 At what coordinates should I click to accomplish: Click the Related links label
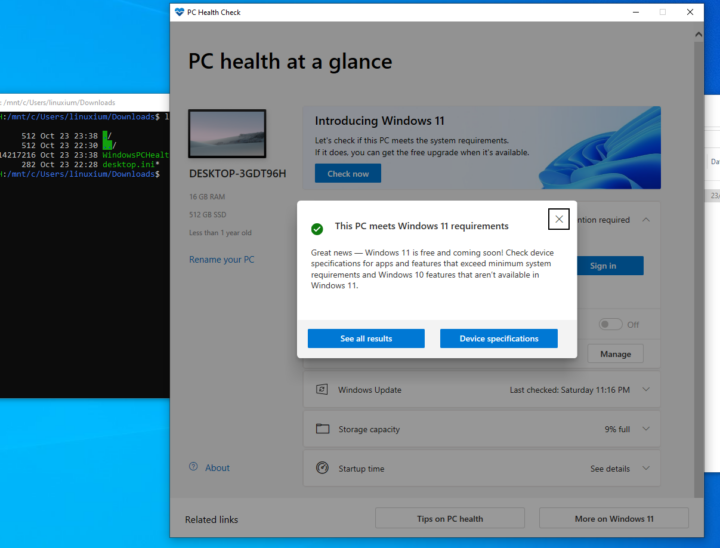coord(211,520)
